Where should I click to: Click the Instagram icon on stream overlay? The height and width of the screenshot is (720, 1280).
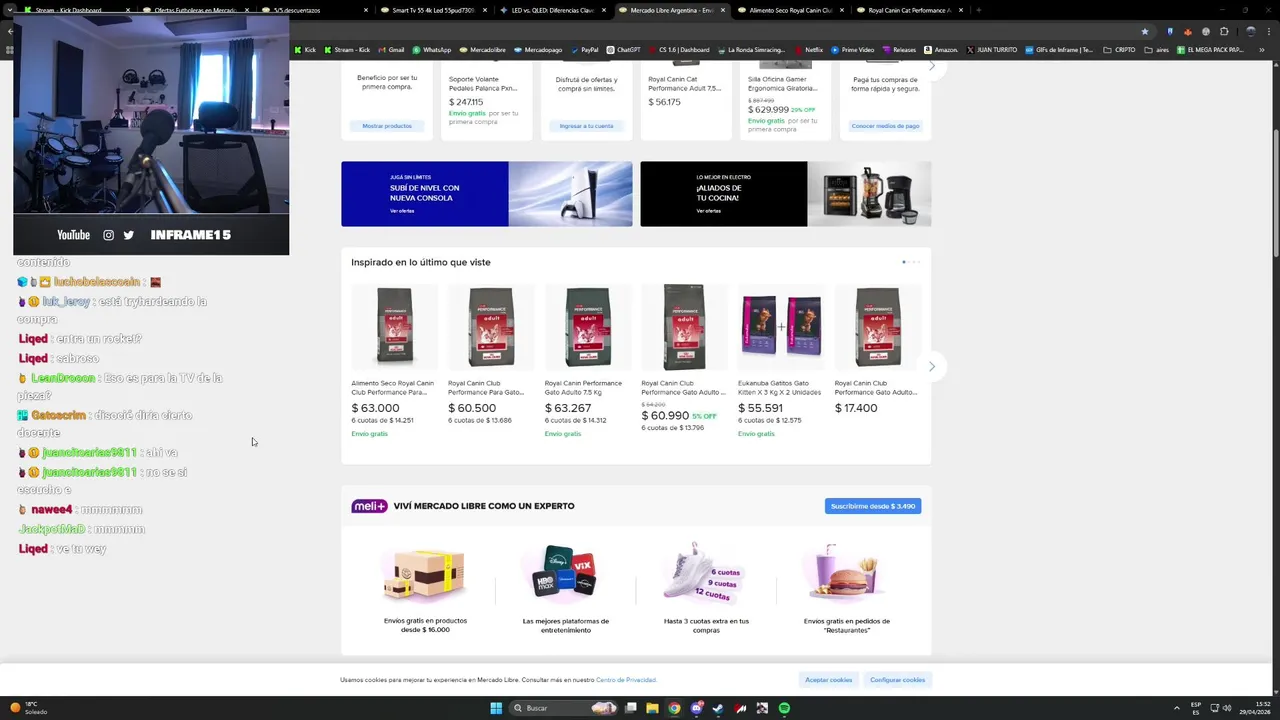[x=108, y=235]
